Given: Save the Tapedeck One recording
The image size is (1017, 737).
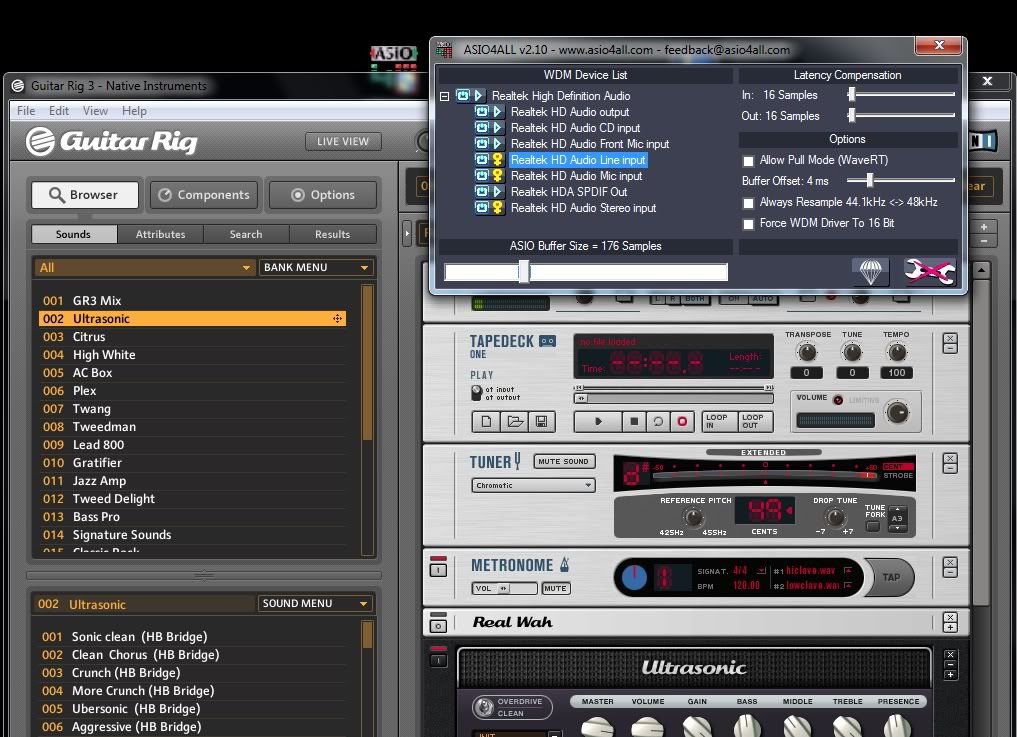Looking at the screenshot, I should [x=542, y=422].
